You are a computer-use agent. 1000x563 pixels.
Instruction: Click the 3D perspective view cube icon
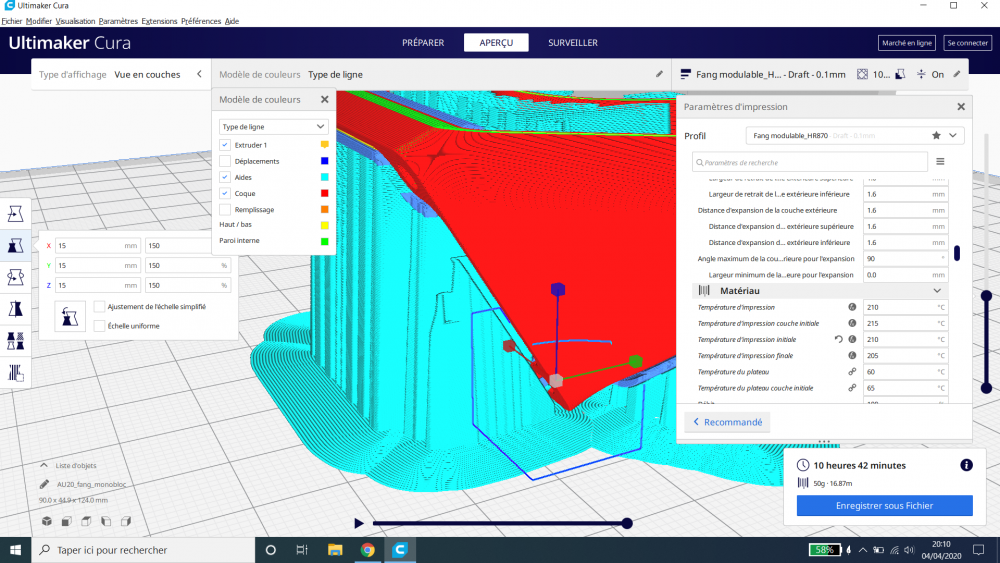click(x=47, y=521)
